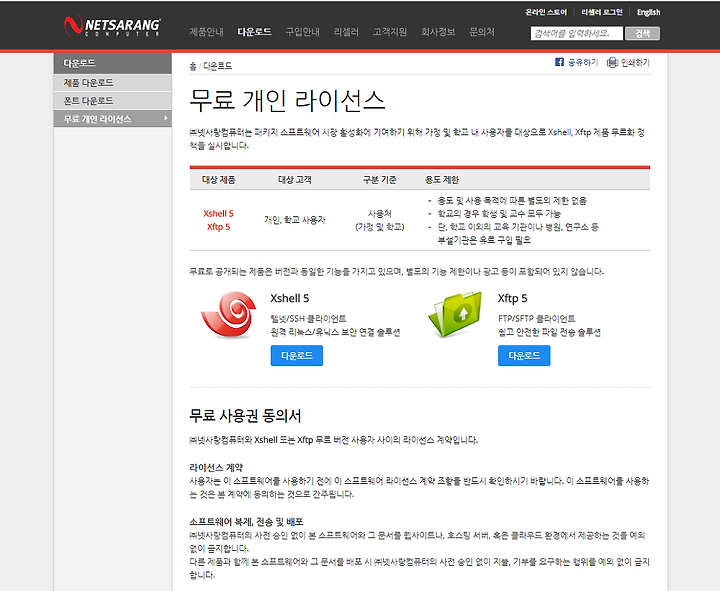
Task: Open the 구입안내 menu
Action: pyautogui.click(x=303, y=32)
